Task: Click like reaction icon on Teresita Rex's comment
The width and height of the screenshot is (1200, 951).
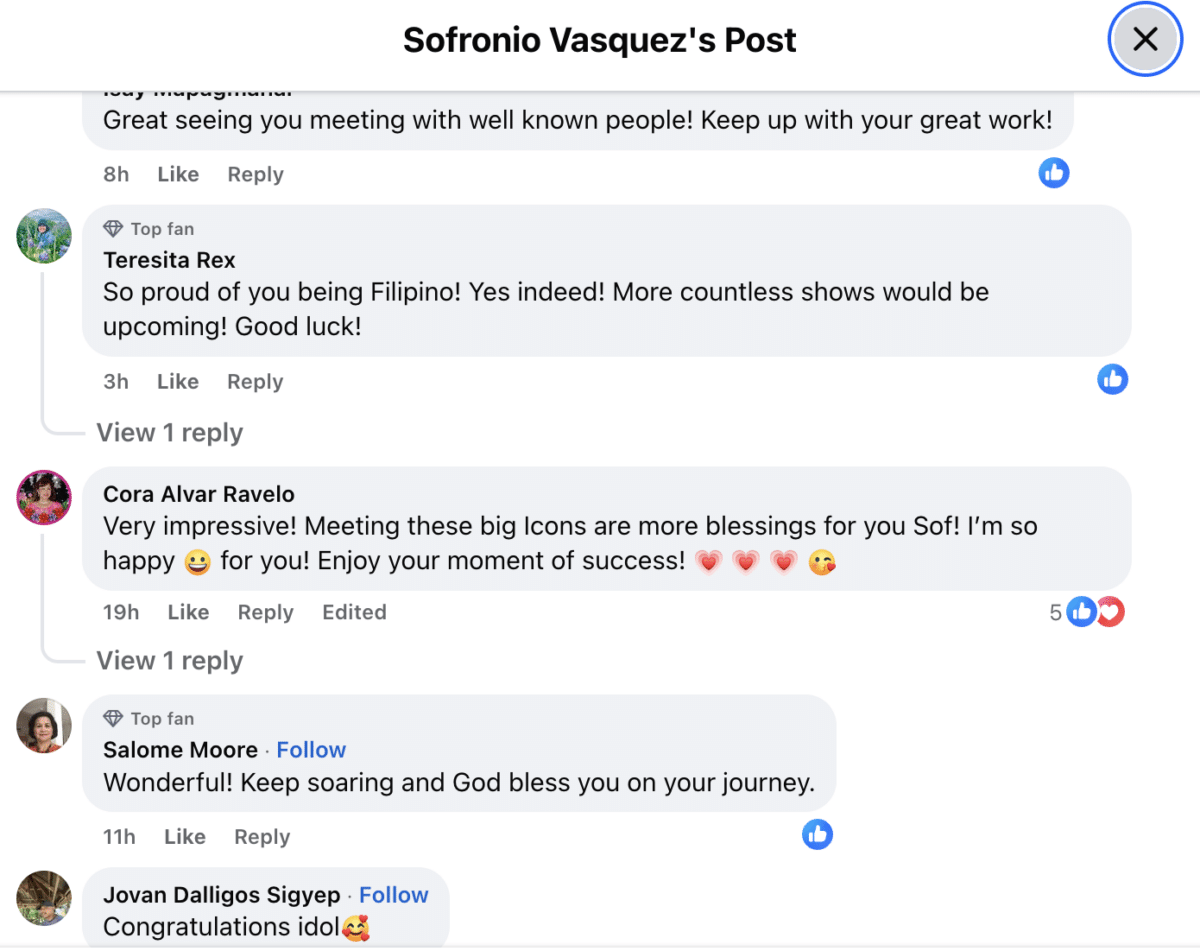Action: 1112,379
